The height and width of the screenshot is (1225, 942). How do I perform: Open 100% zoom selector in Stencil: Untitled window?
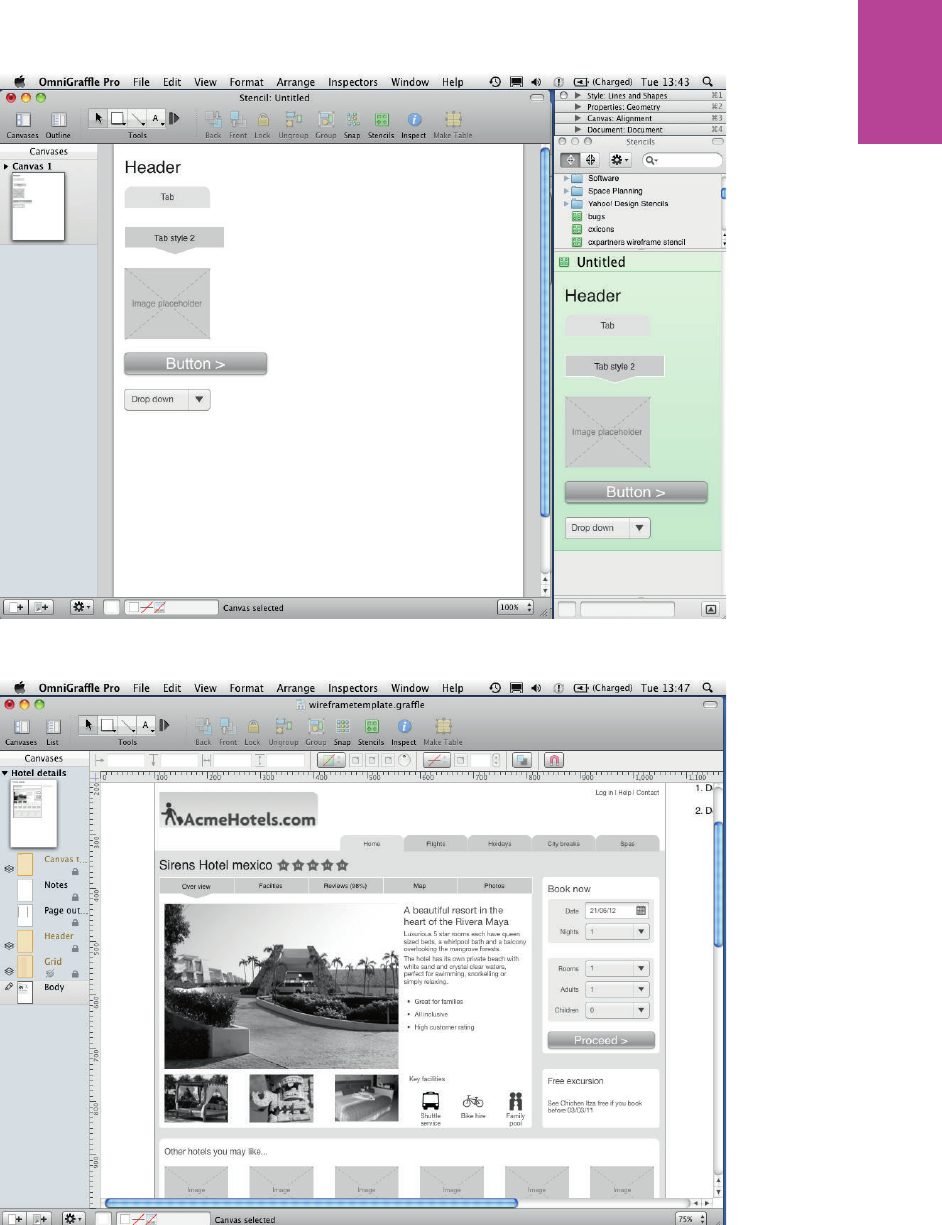(x=517, y=607)
